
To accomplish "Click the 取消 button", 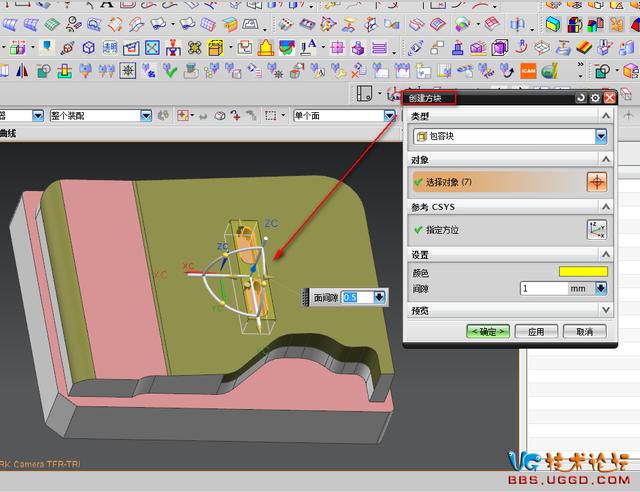I will pos(584,331).
